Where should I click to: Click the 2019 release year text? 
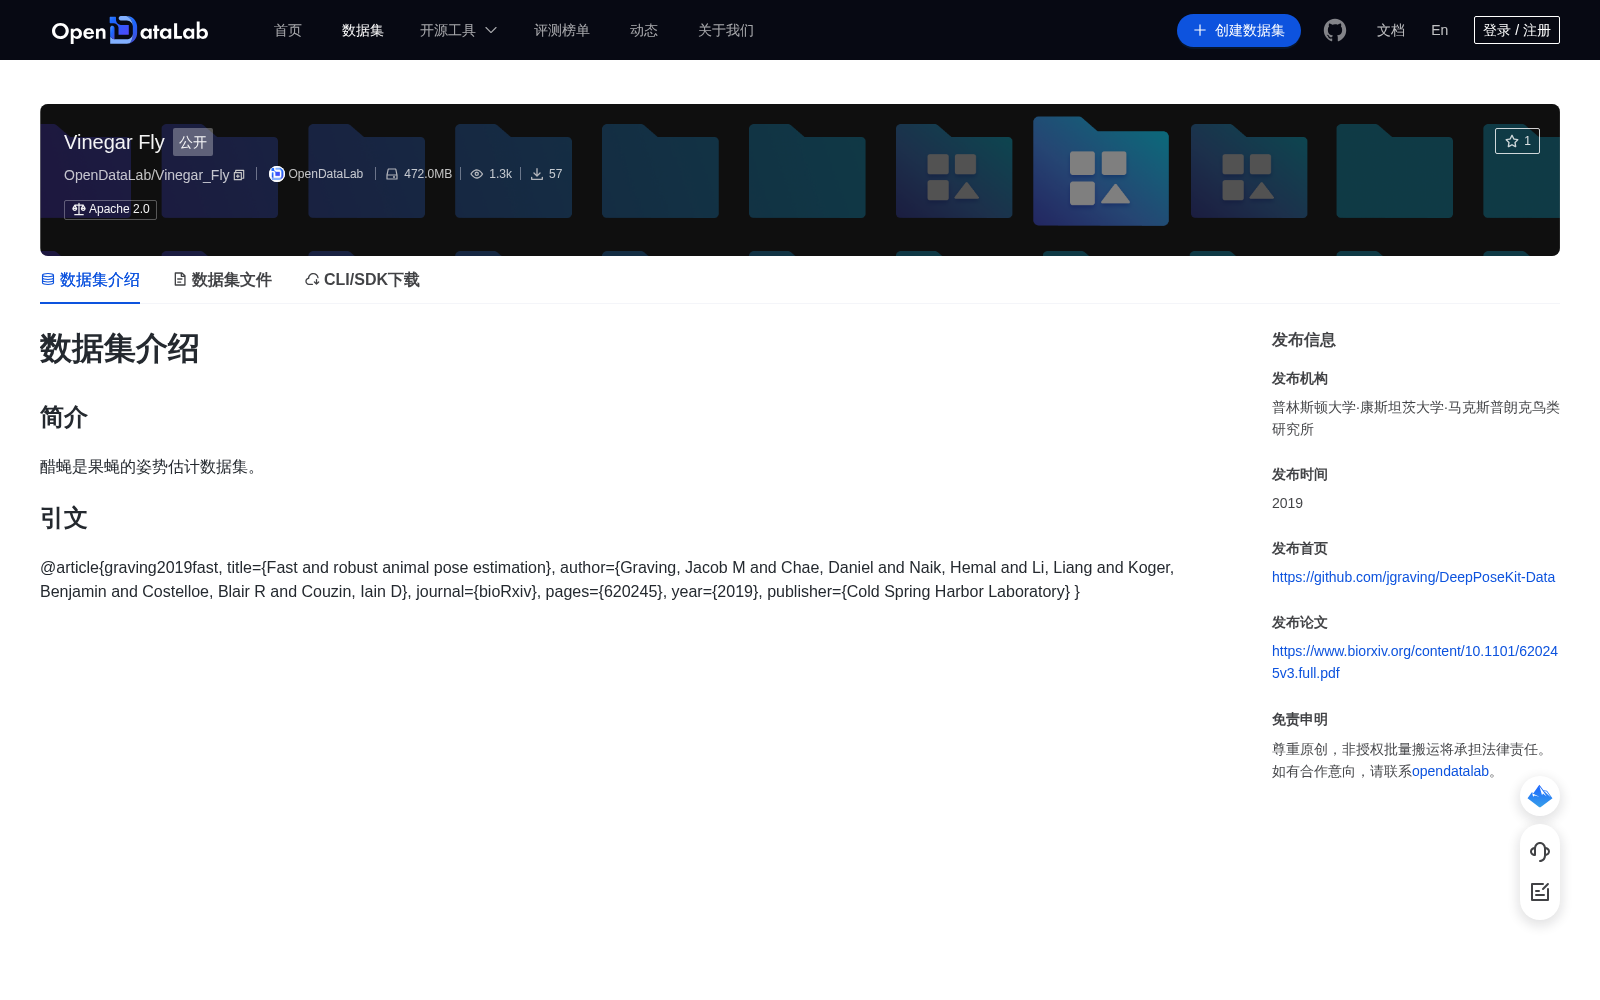click(1287, 503)
